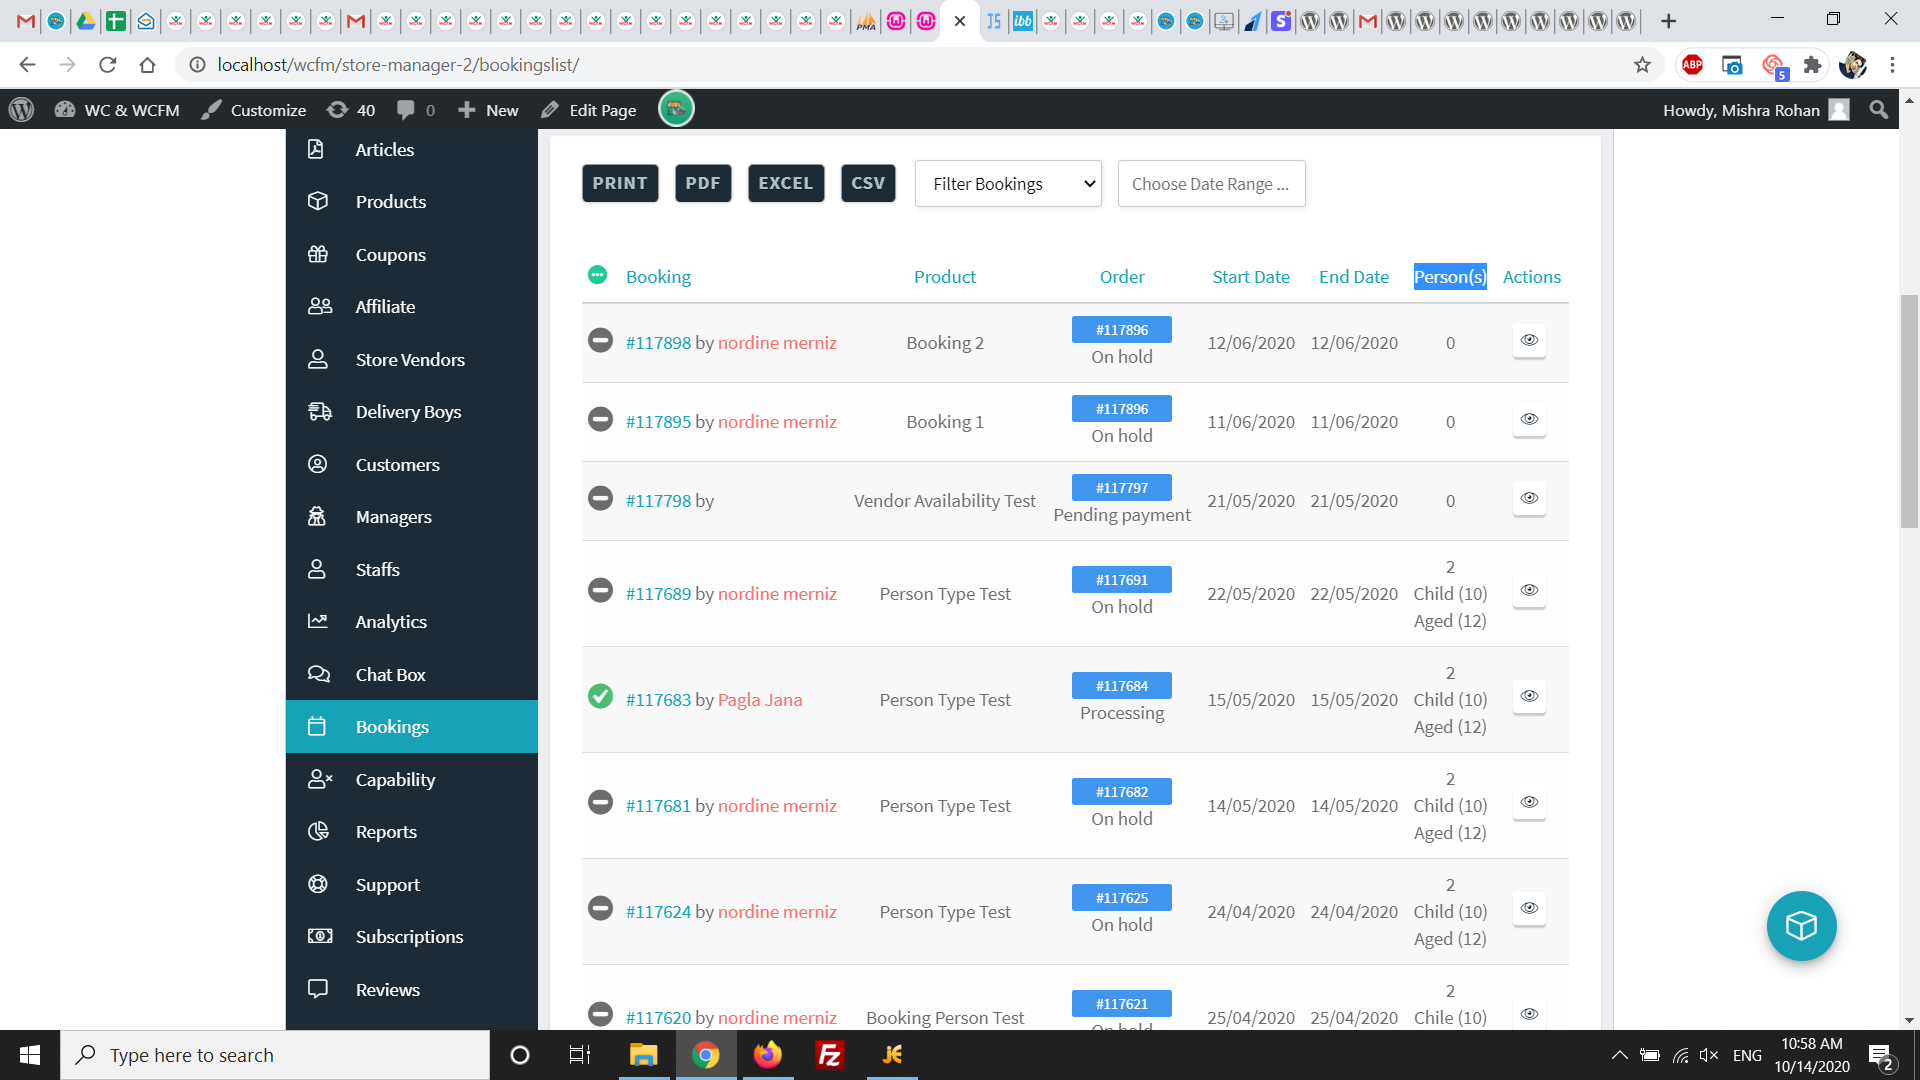Click the Person(s) column header
The width and height of the screenshot is (1920, 1080).
click(x=1450, y=277)
